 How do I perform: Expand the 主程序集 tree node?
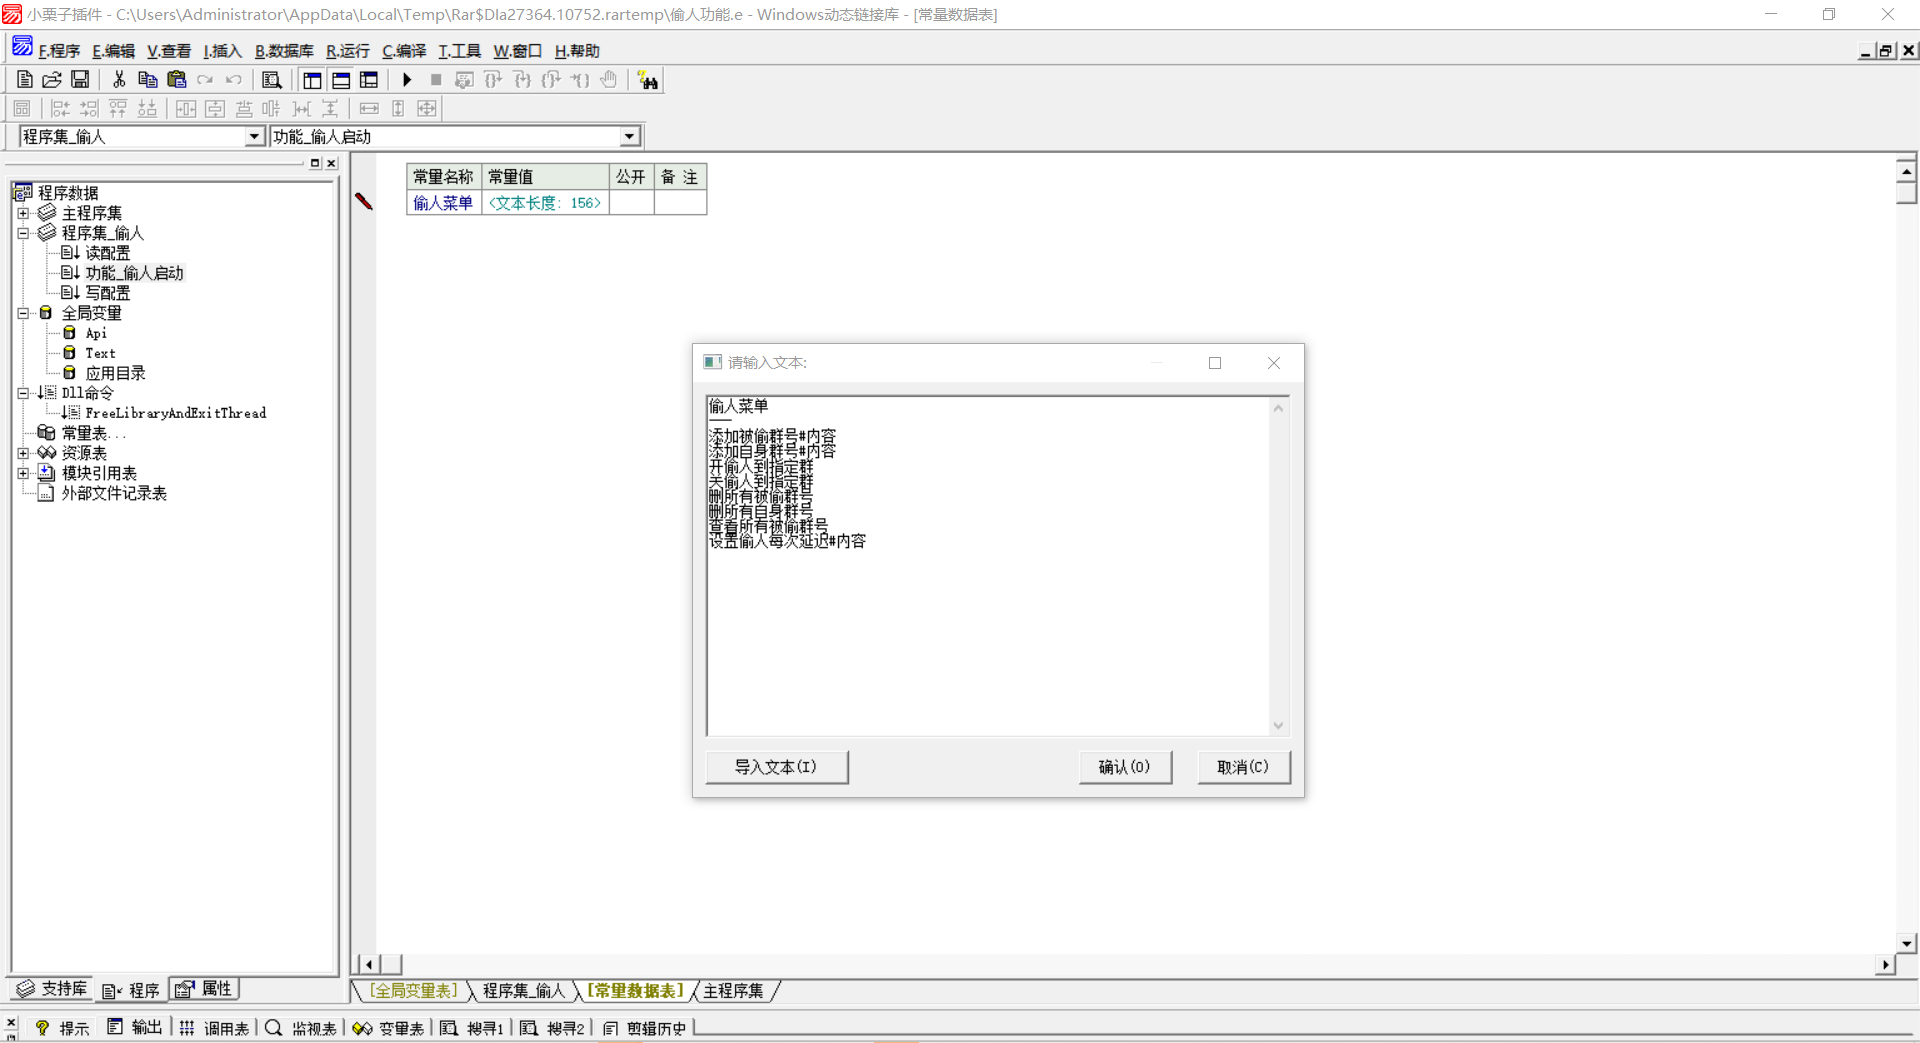[x=23, y=213]
